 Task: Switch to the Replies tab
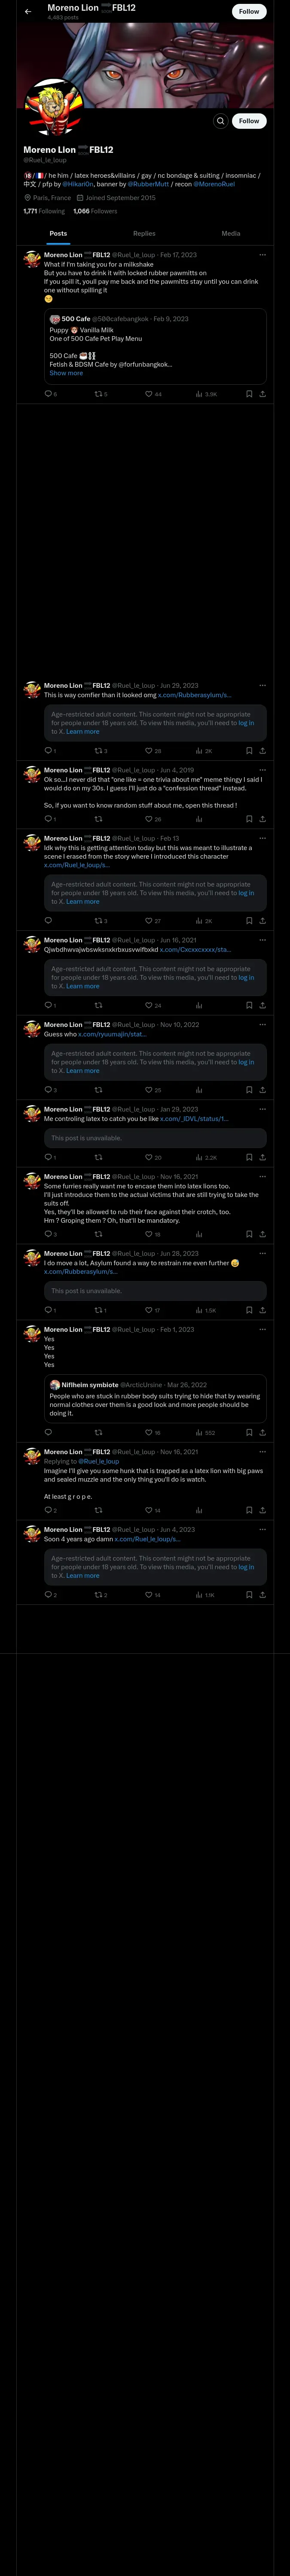[x=144, y=233]
